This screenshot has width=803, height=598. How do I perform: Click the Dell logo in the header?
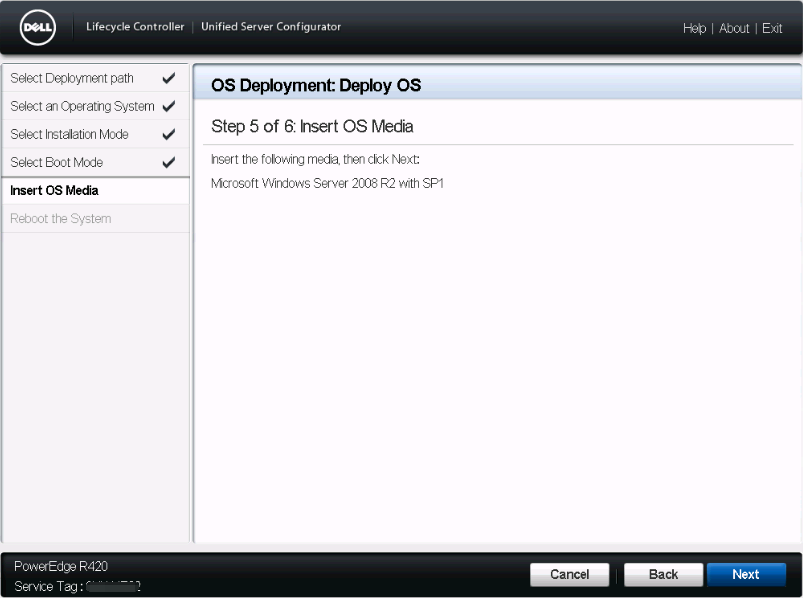coord(37,28)
